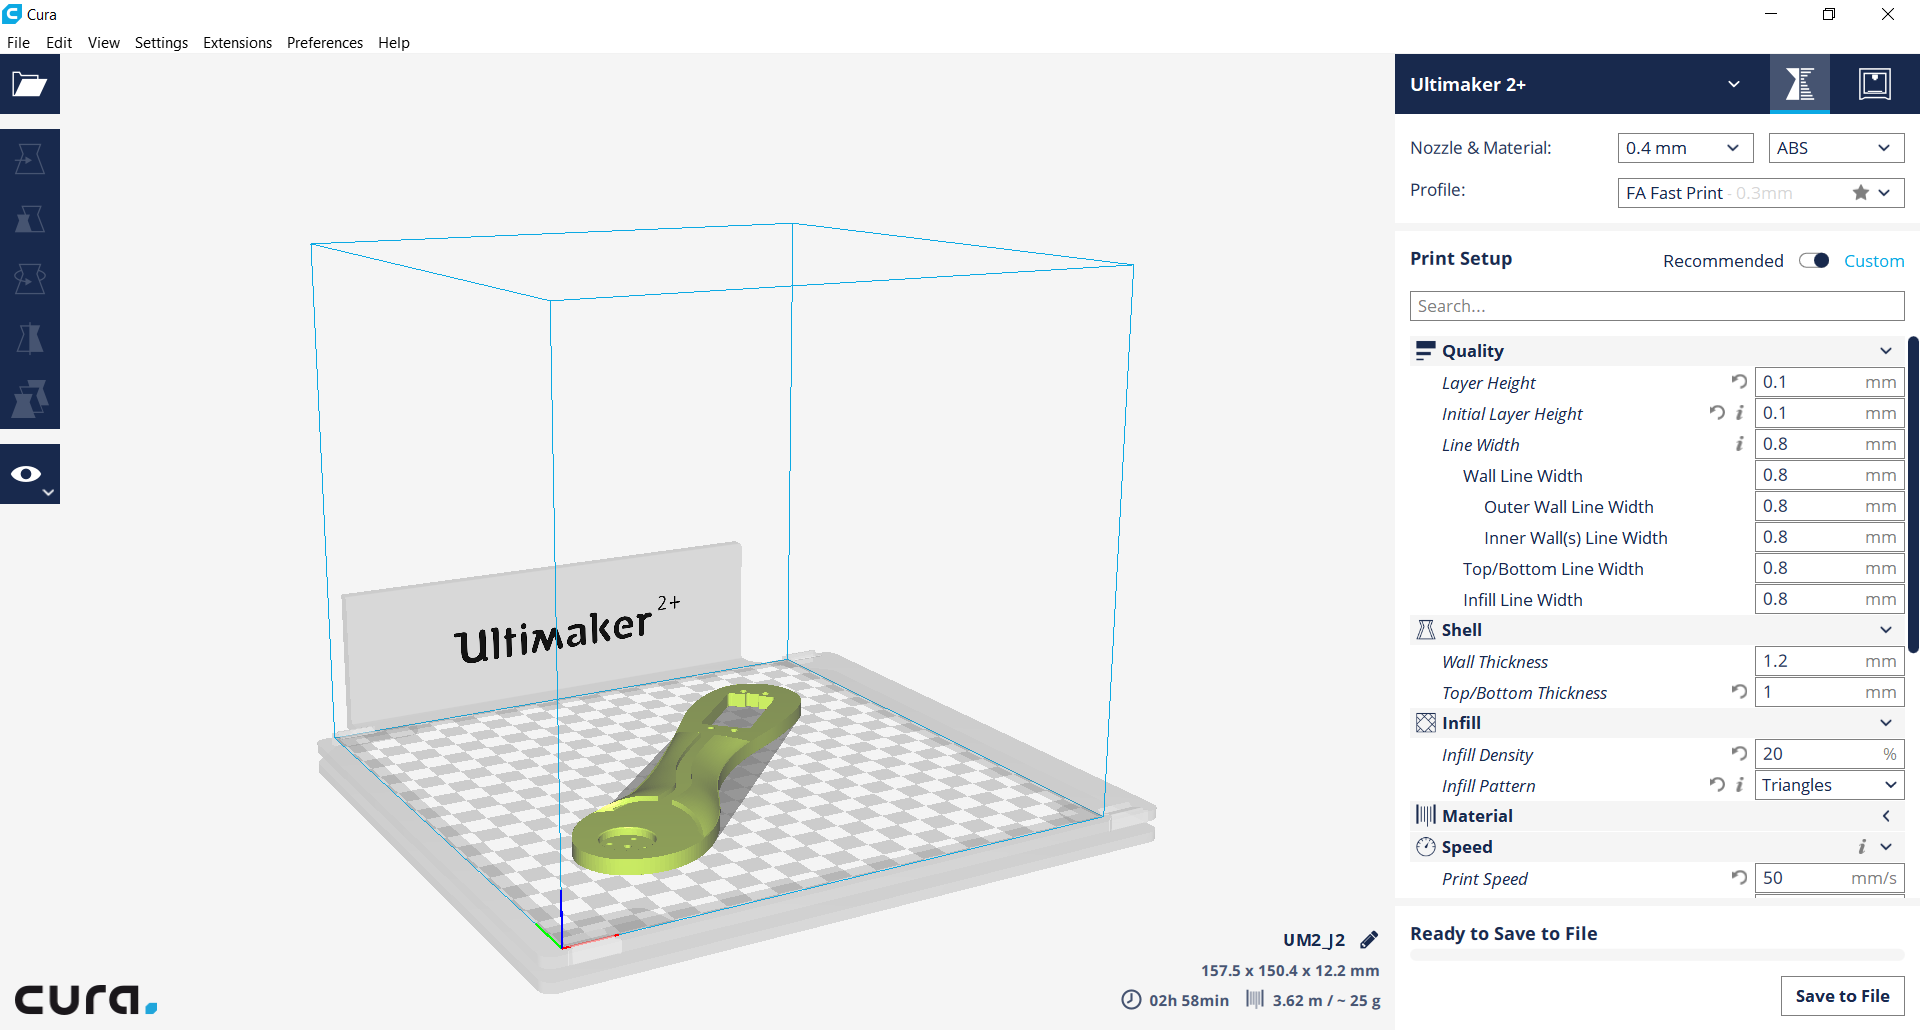Screen dimensions: 1920x1030
Task: Reset Infill Pattern value
Action: click(1717, 785)
